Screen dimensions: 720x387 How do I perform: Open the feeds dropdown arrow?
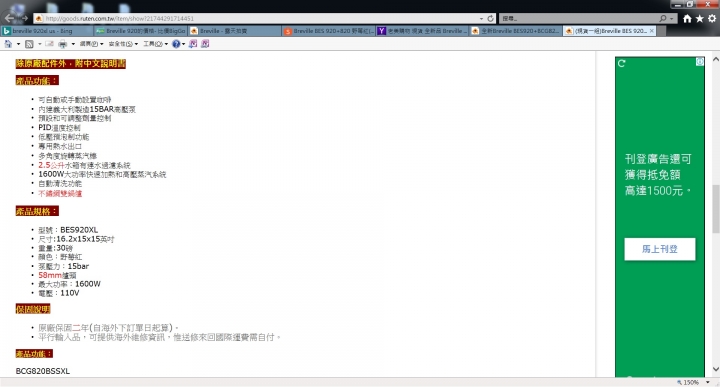click(39, 44)
